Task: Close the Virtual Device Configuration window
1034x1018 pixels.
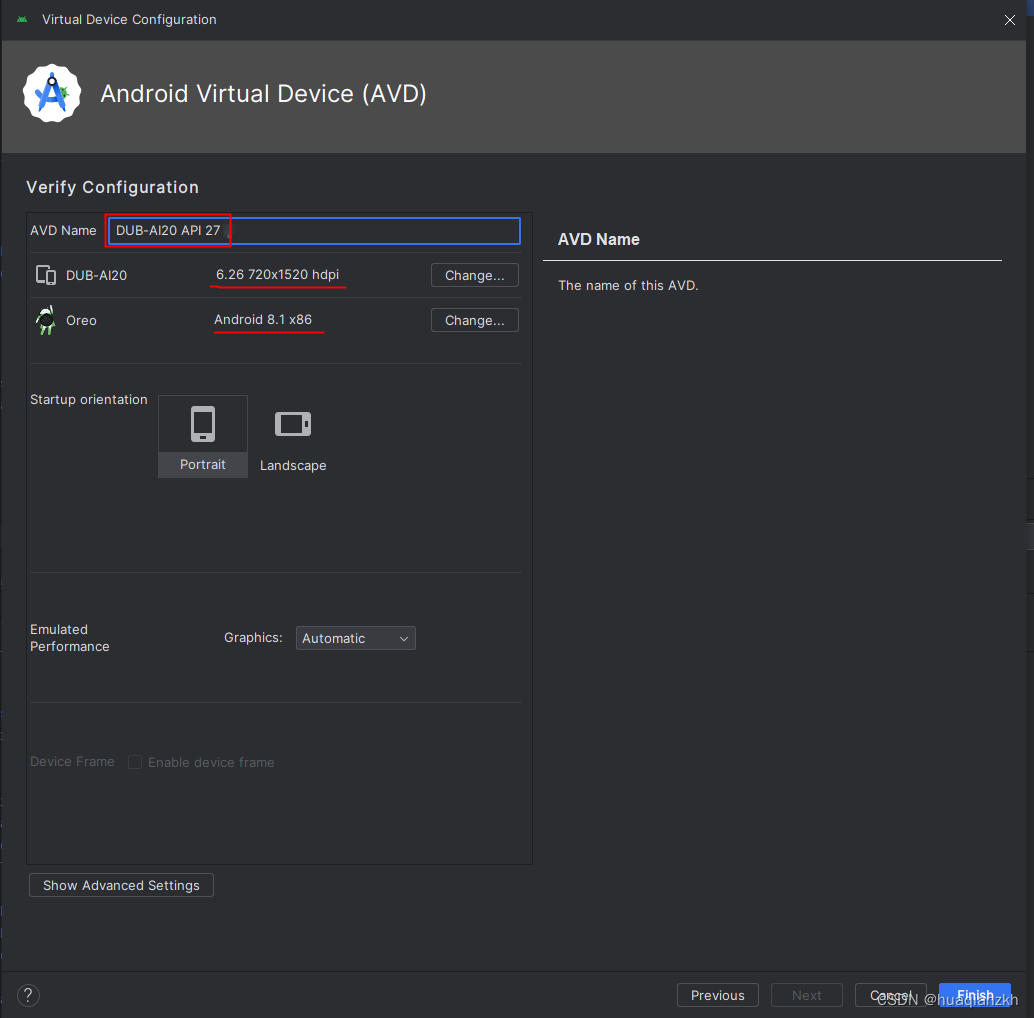Action: [1010, 20]
